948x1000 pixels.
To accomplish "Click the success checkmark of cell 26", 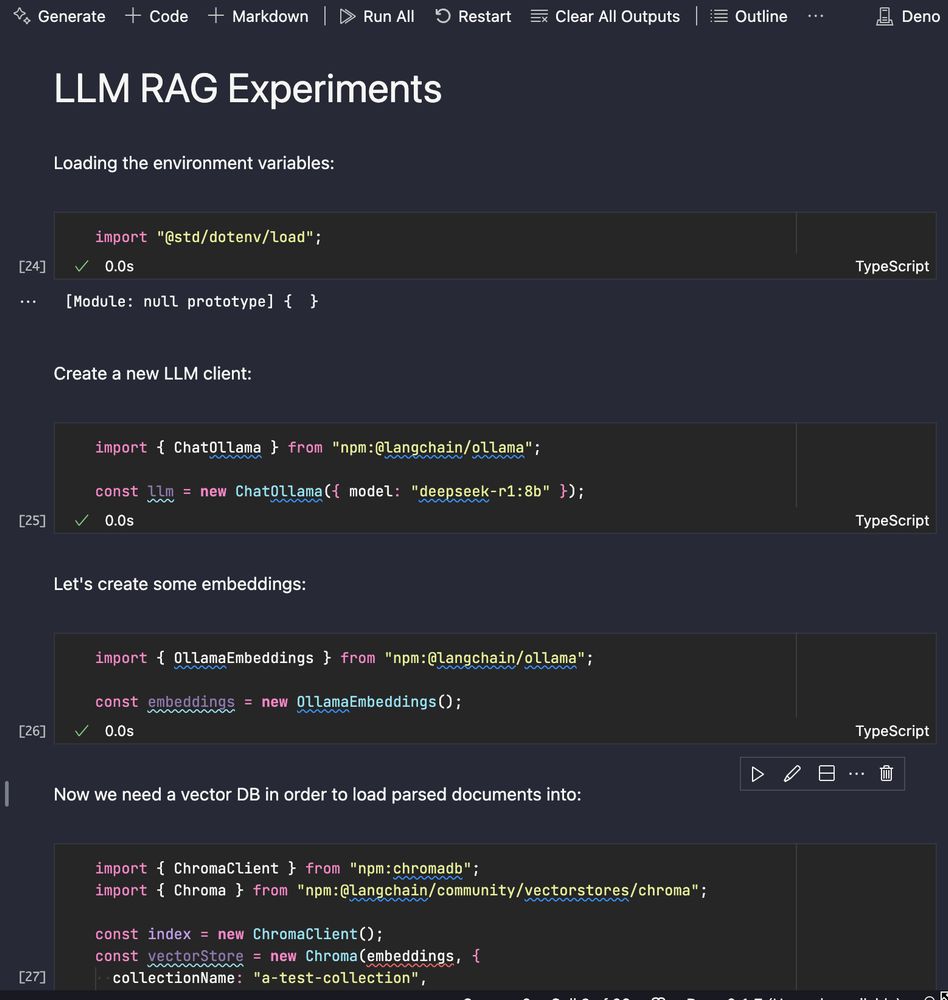I will click(81, 731).
